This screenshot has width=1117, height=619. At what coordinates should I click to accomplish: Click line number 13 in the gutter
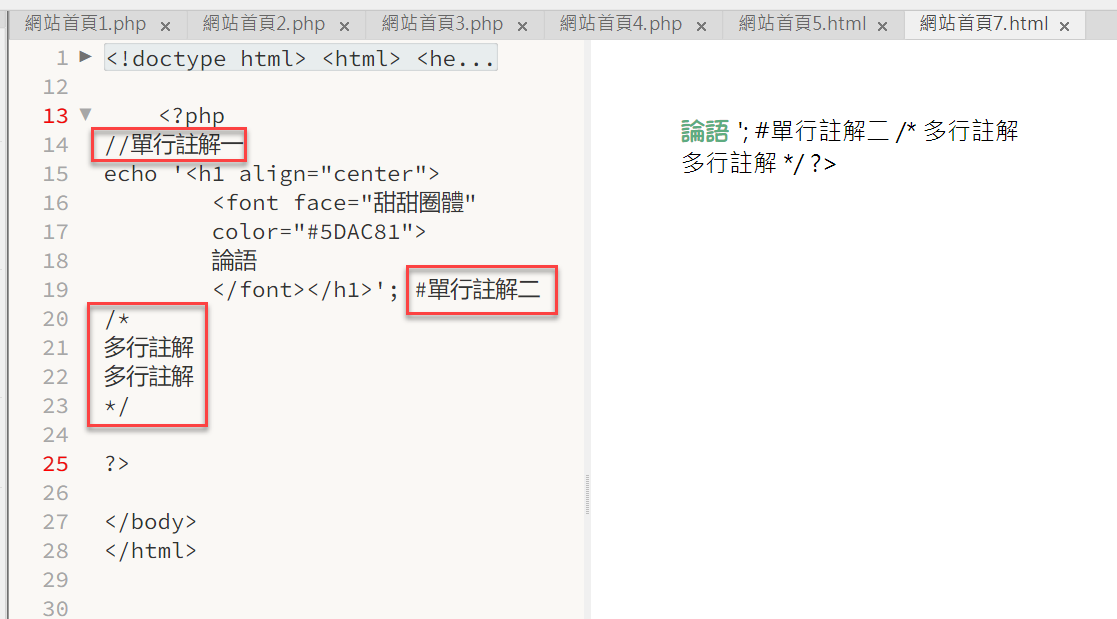pos(56,115)
